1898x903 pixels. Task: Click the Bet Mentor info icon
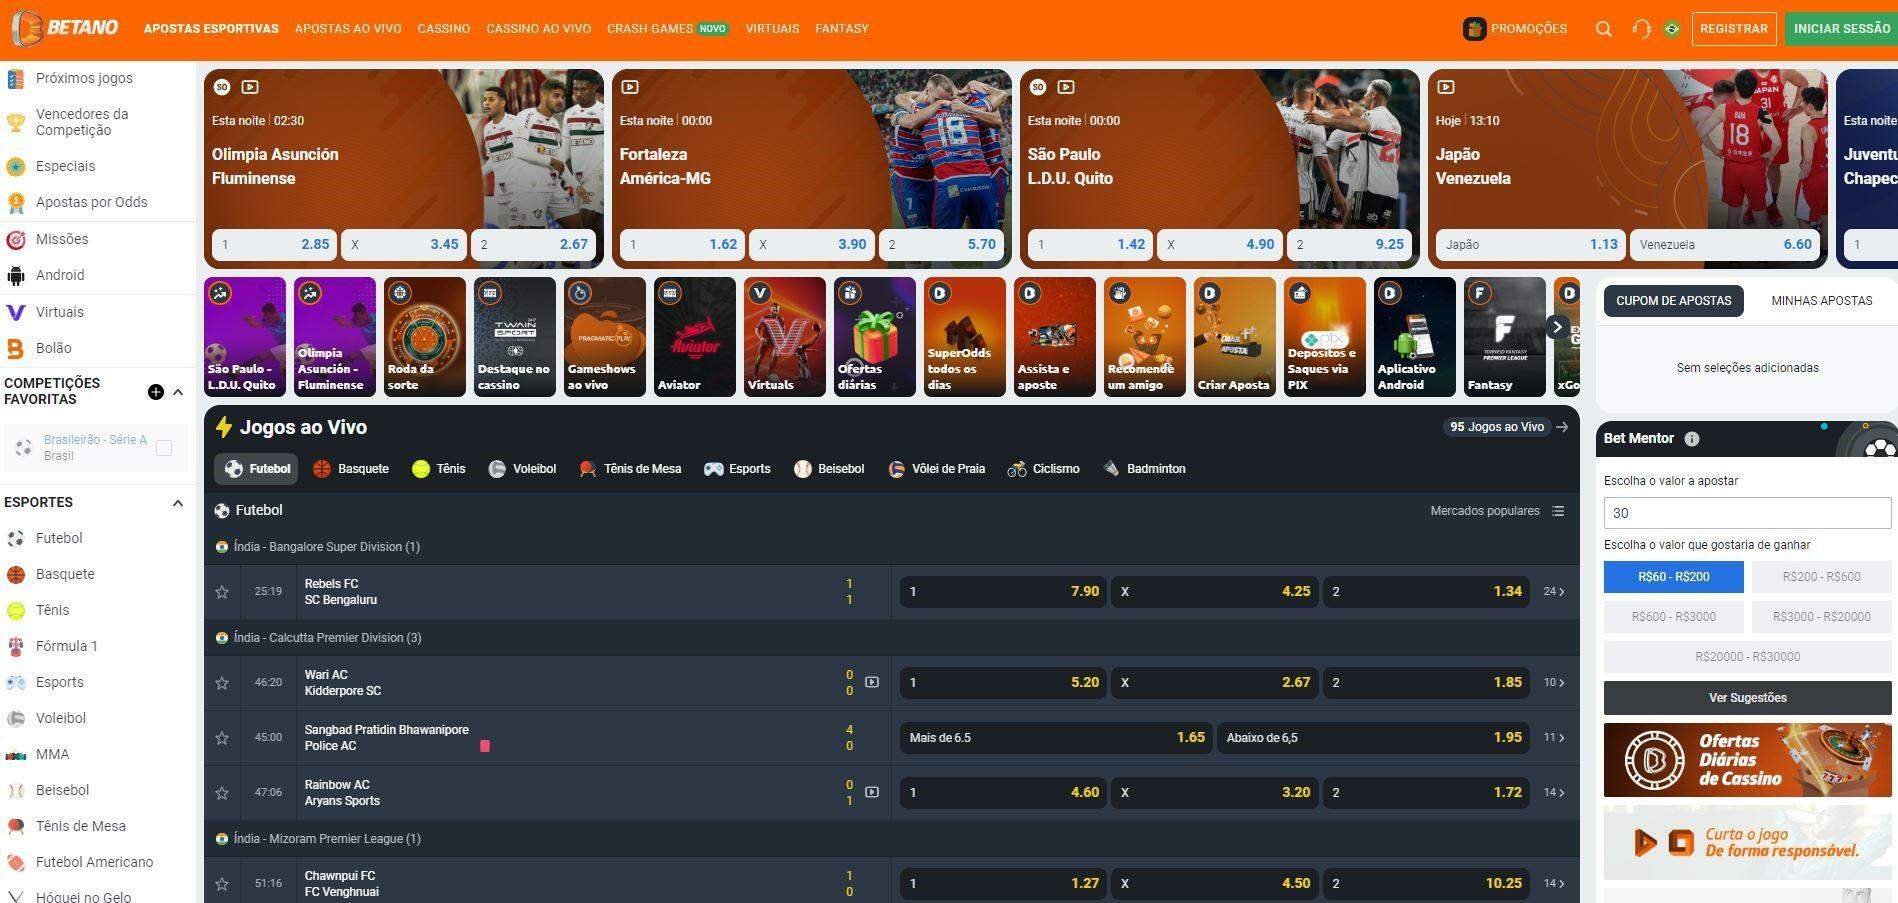pyautogui.click(x=1691, y=439)
